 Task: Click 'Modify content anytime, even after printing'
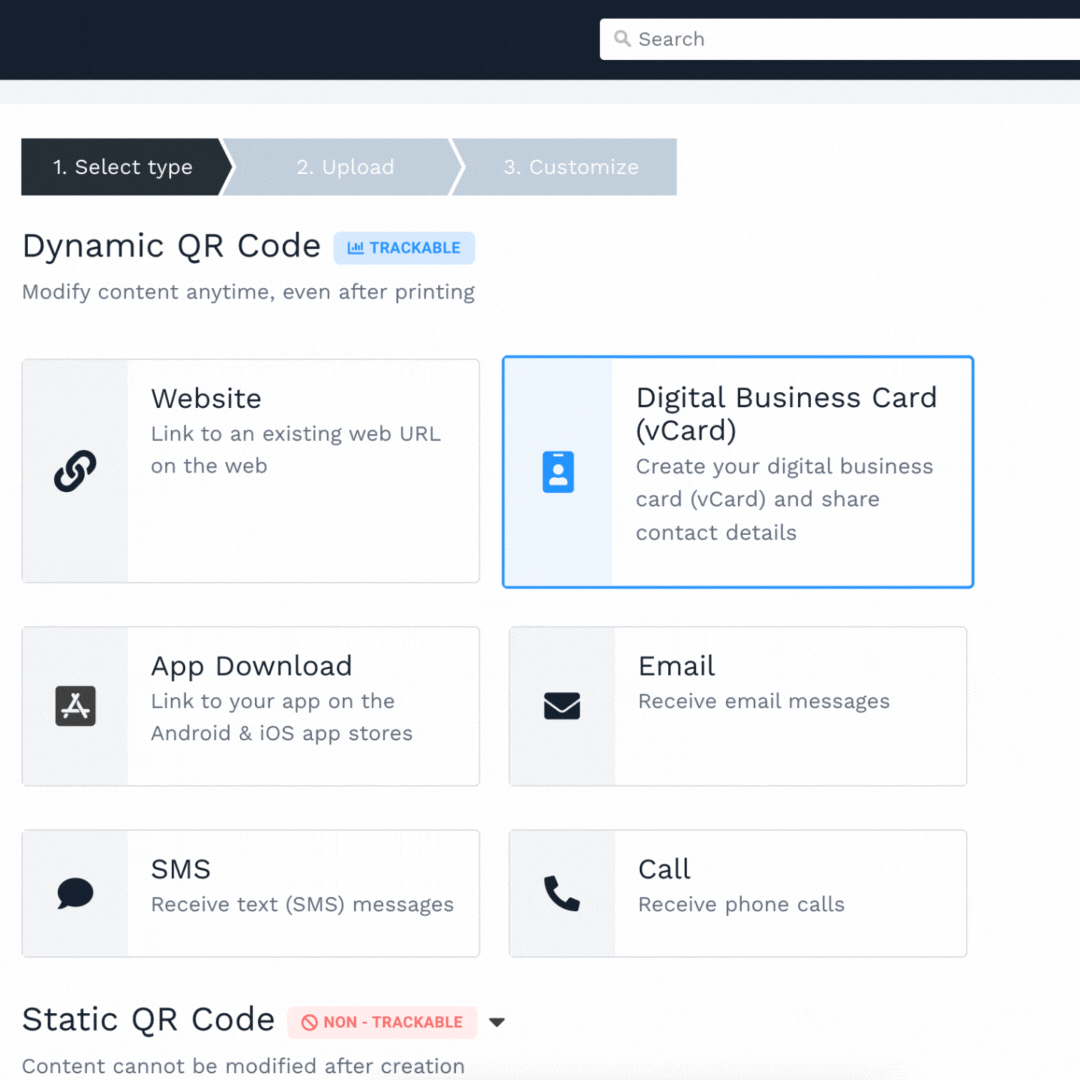[x=249, y=292]
